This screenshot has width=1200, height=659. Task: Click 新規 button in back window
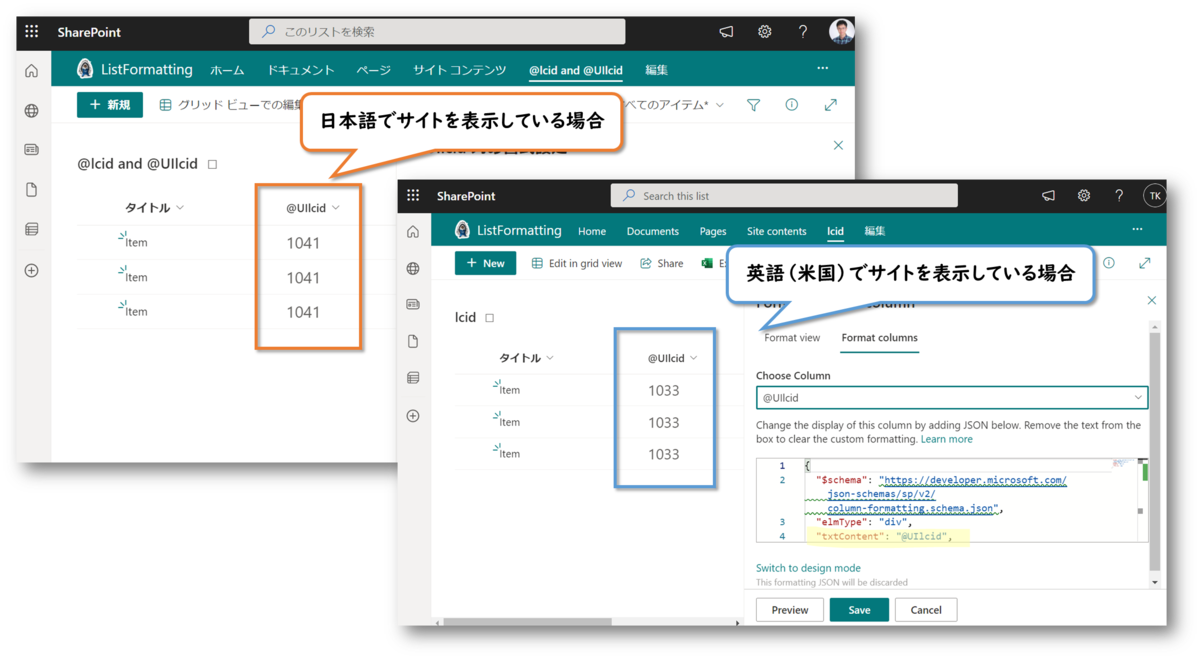[110, 104]
